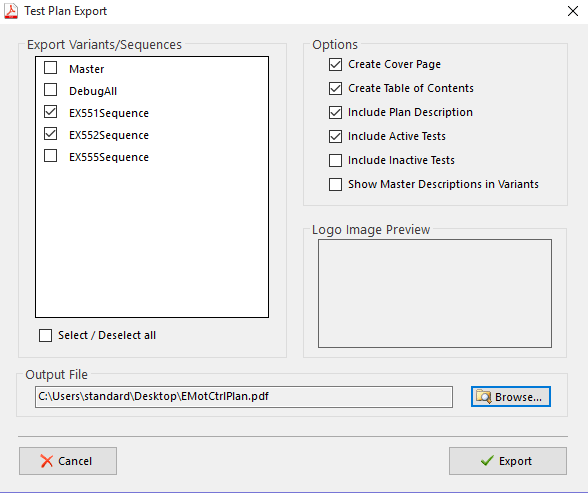Enable Include Inactive Tests

(x=336, y=160)
